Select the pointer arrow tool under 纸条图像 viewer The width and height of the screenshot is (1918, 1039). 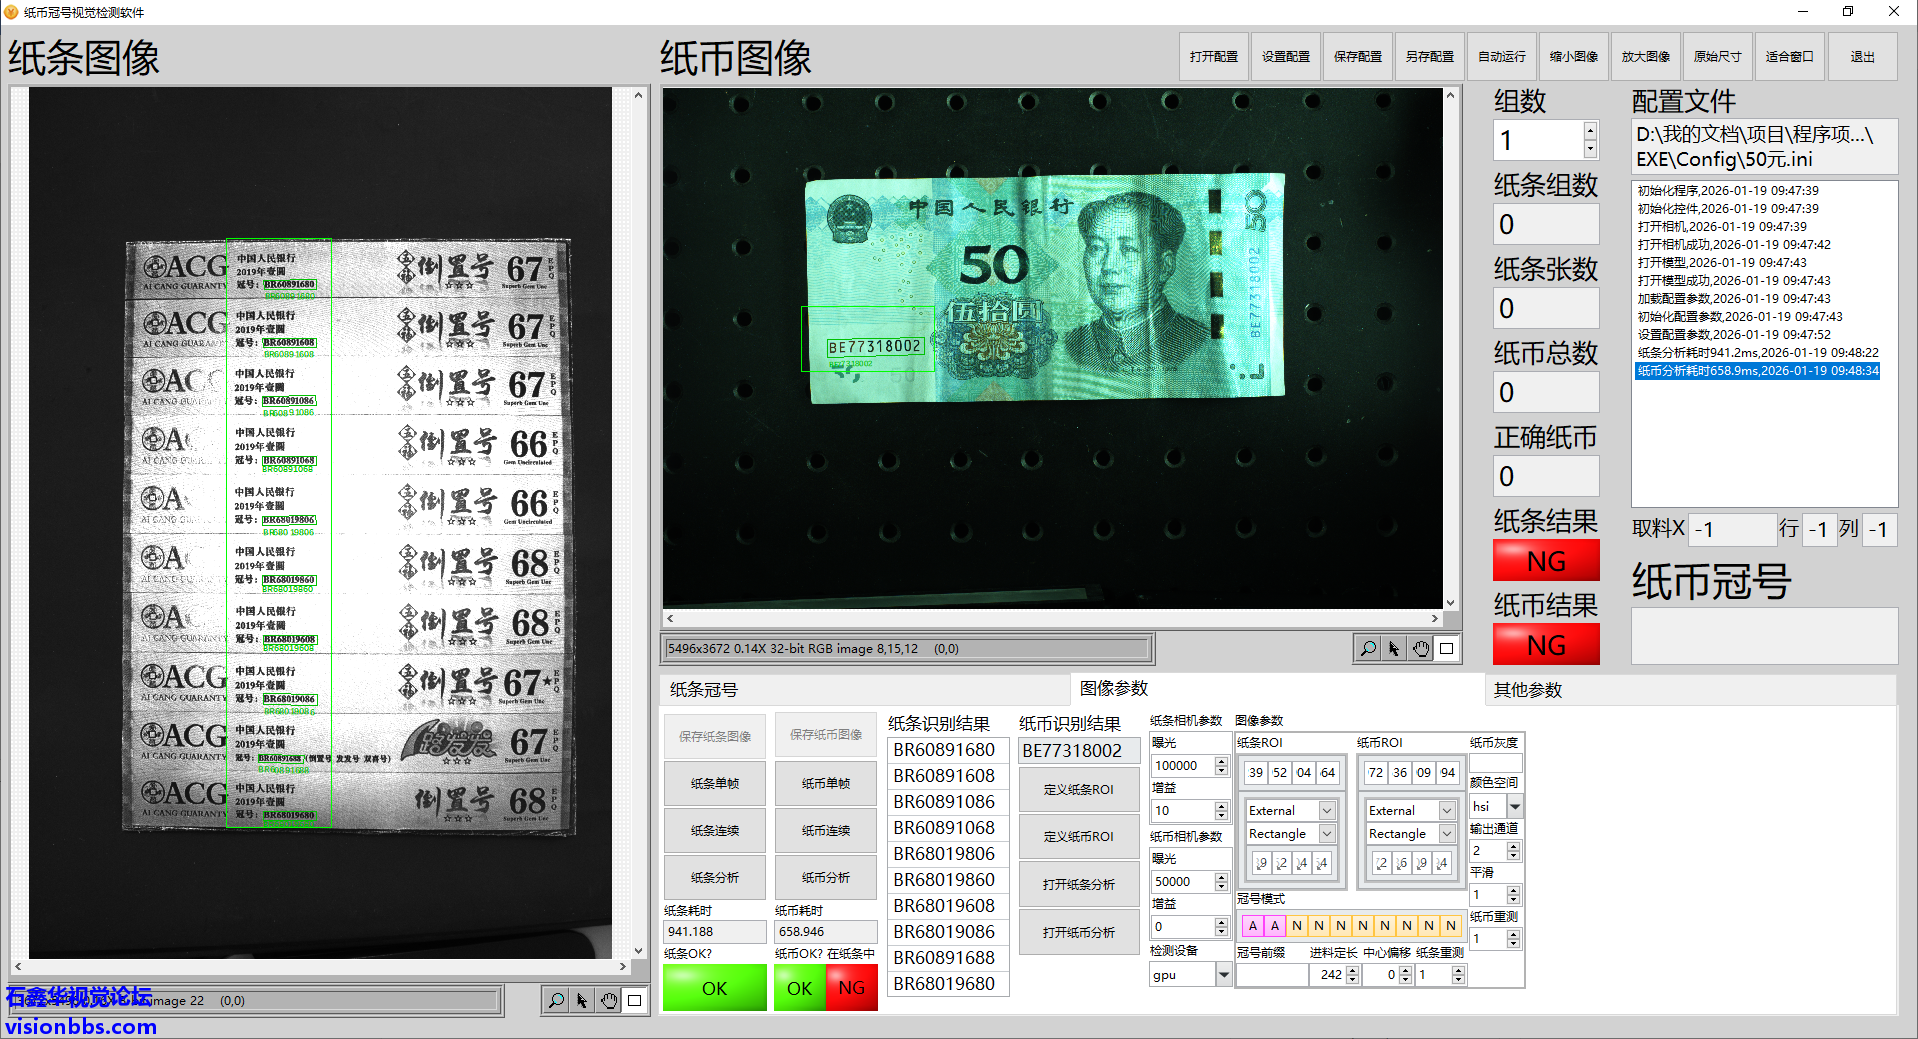[x=582, y=1000]
